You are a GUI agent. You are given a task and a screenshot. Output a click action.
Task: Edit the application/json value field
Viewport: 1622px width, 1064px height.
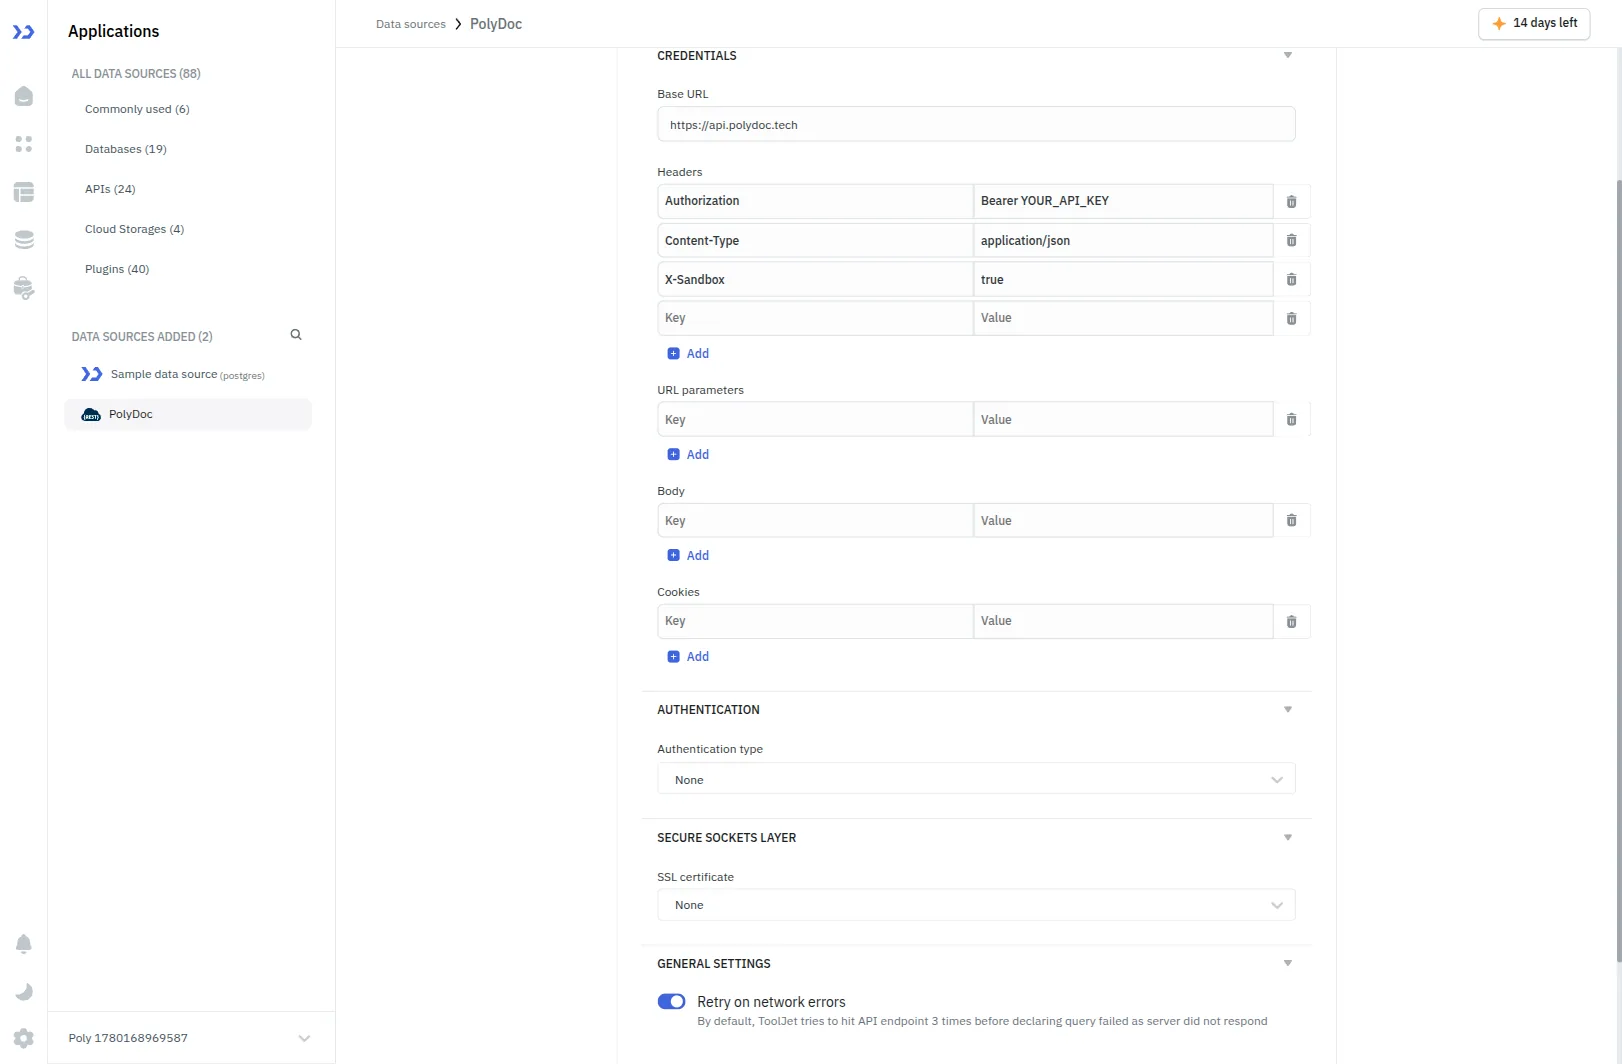(1123, 241)
